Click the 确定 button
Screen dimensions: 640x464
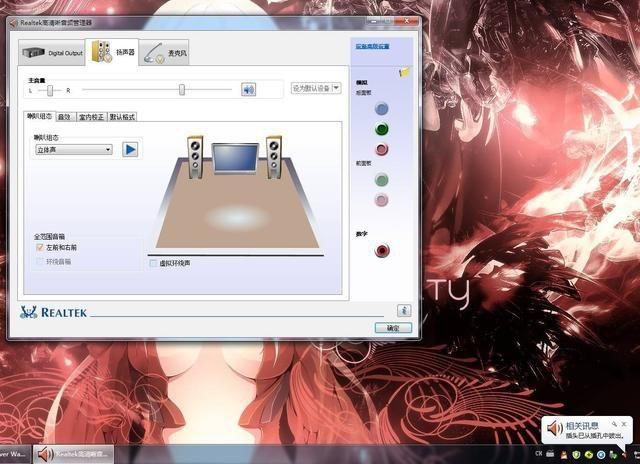(x=393, y=327)
